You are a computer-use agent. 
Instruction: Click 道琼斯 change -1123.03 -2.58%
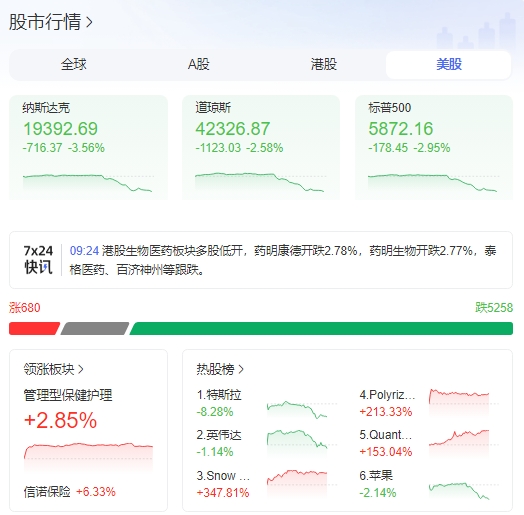(x=239, y=148)
